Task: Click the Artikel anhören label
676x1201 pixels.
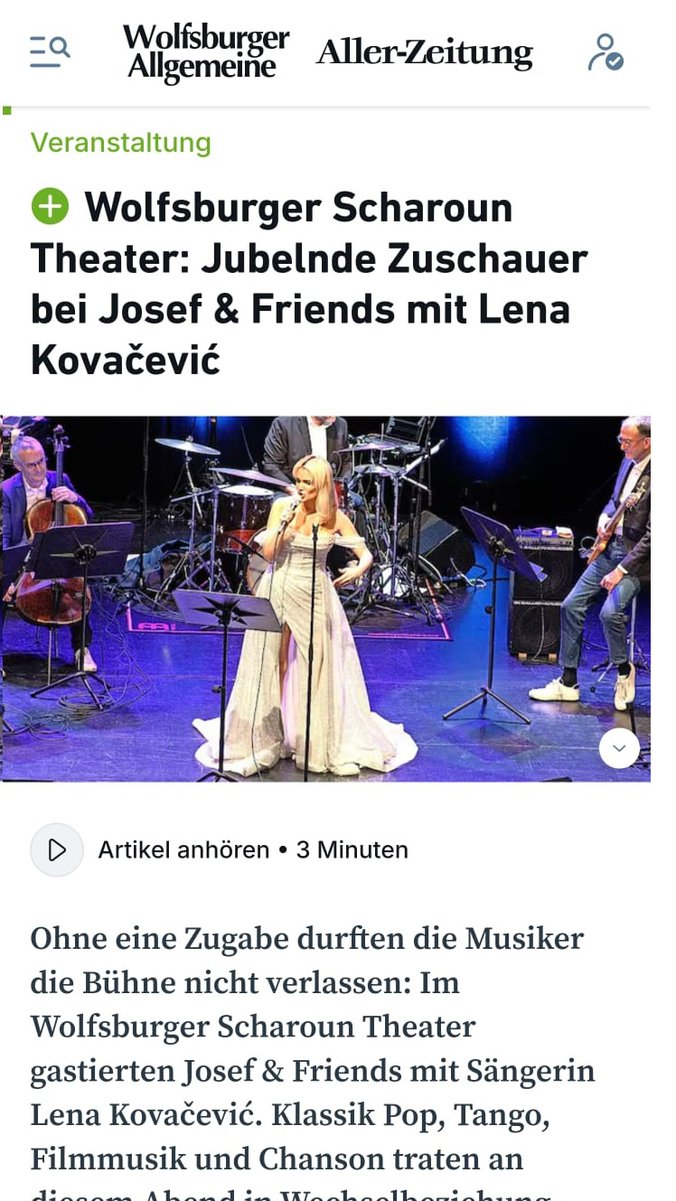Action: [x=184, y=850]
